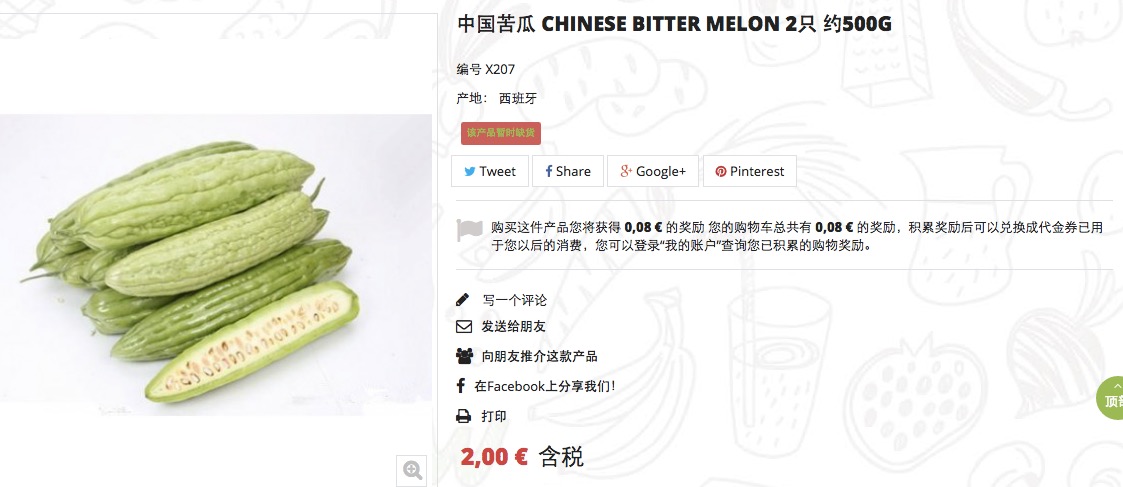
Task: Open the bitter melon product image
Action: click(x=216, y=264)
